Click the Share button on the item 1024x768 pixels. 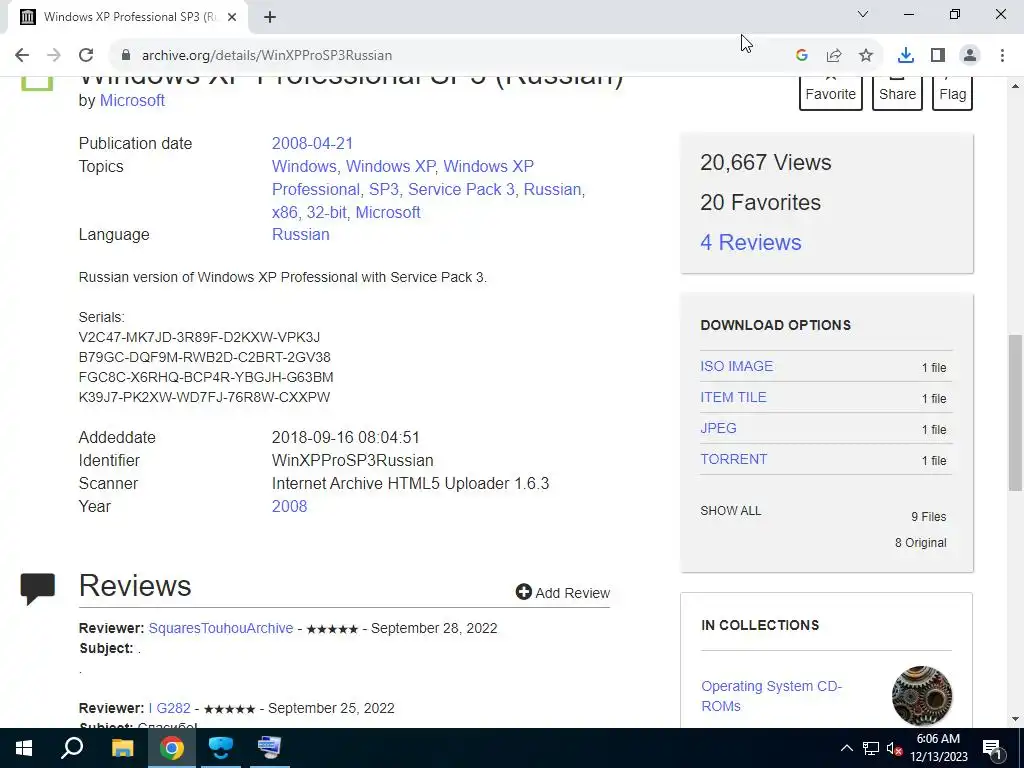[897, 93]
